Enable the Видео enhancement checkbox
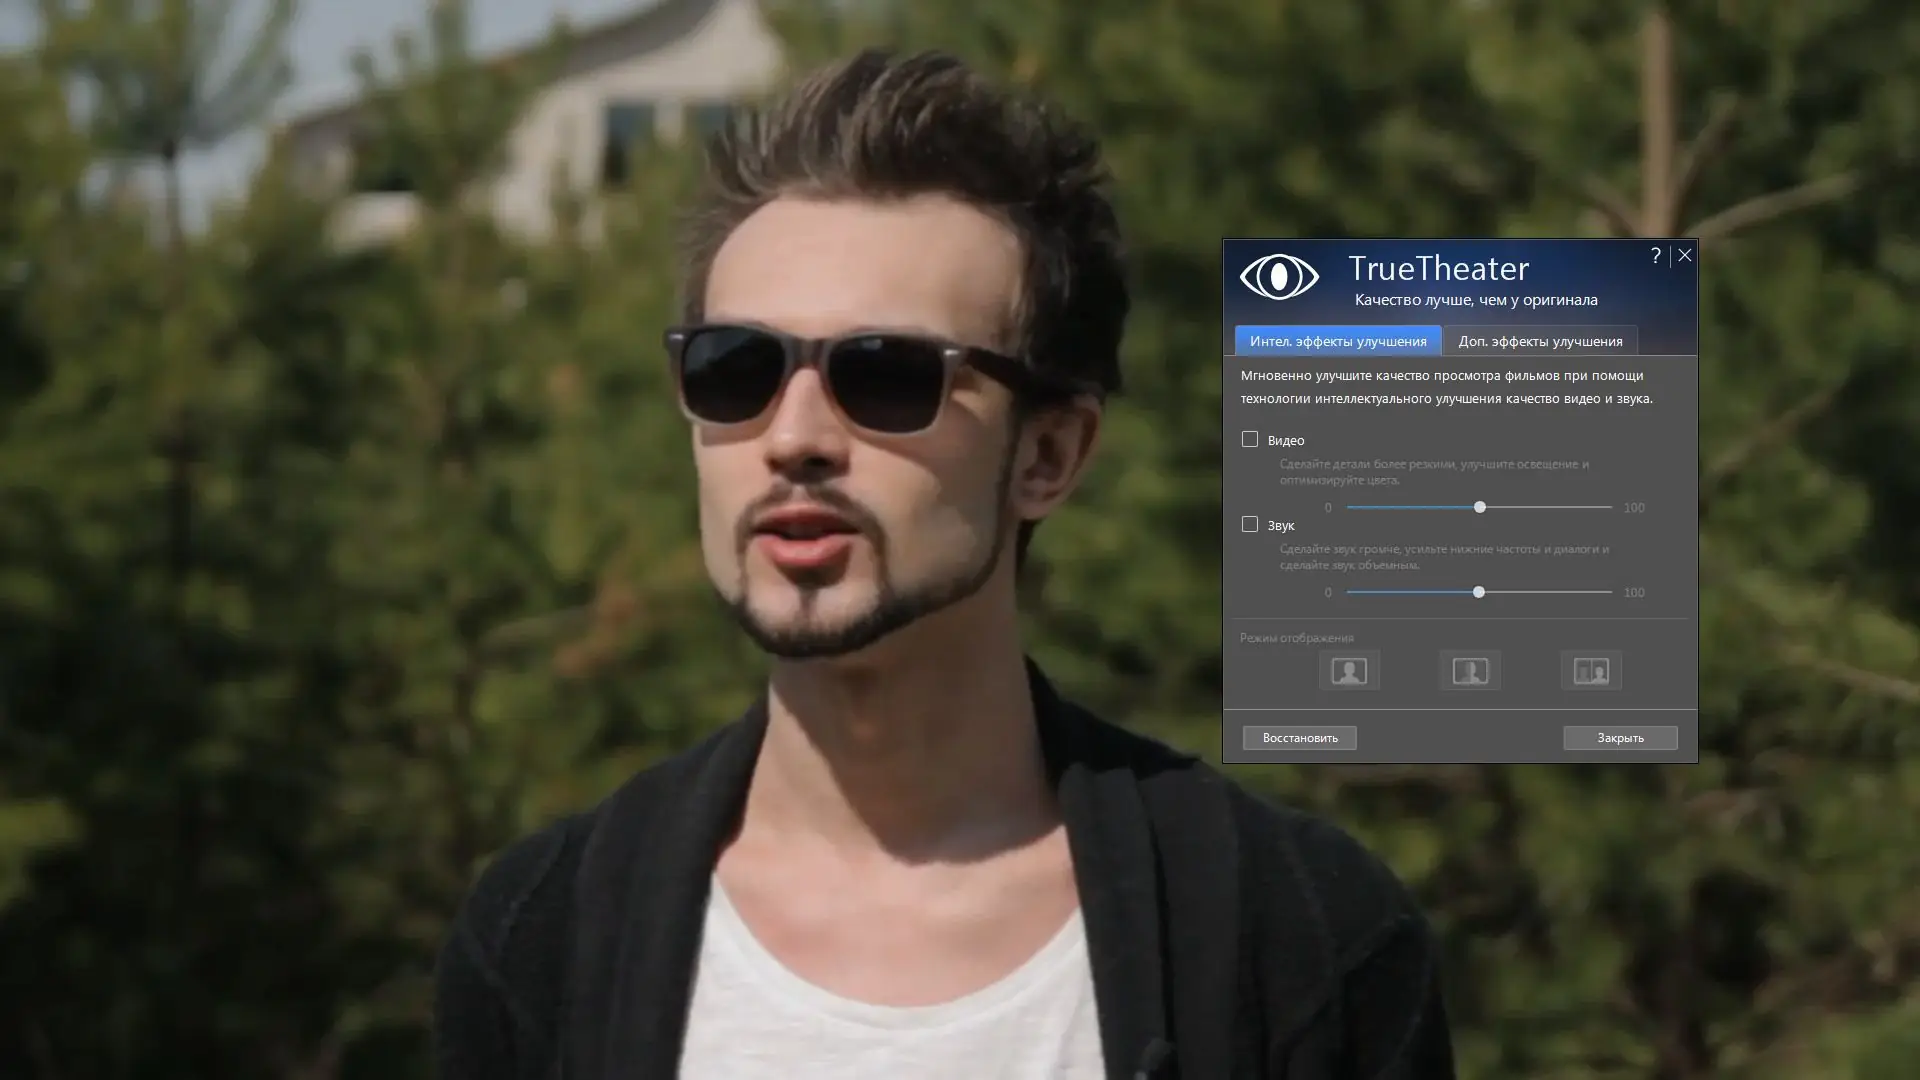 (1250, 439)
